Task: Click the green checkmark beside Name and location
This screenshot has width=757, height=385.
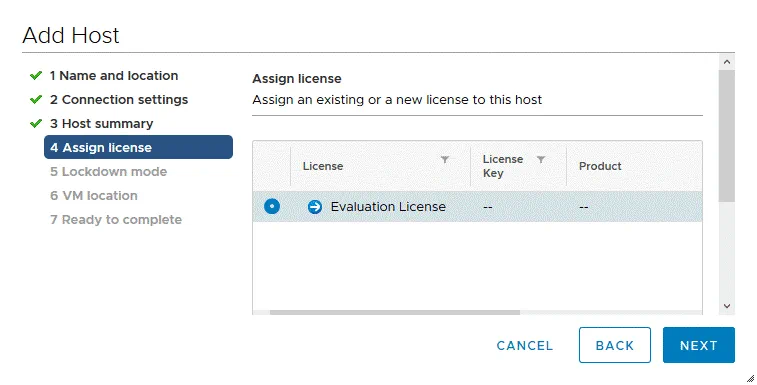Action: [x=36, y=75]
